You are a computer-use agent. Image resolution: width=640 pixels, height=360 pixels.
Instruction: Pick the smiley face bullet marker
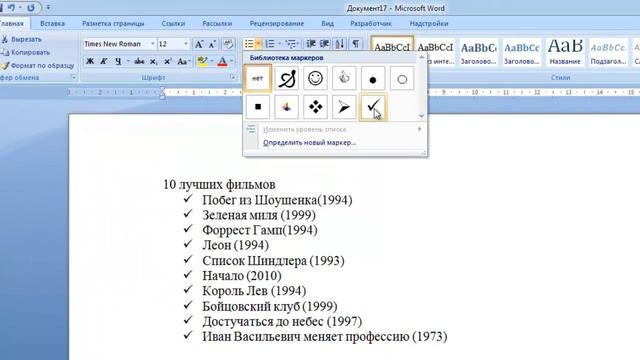point(315,78)
